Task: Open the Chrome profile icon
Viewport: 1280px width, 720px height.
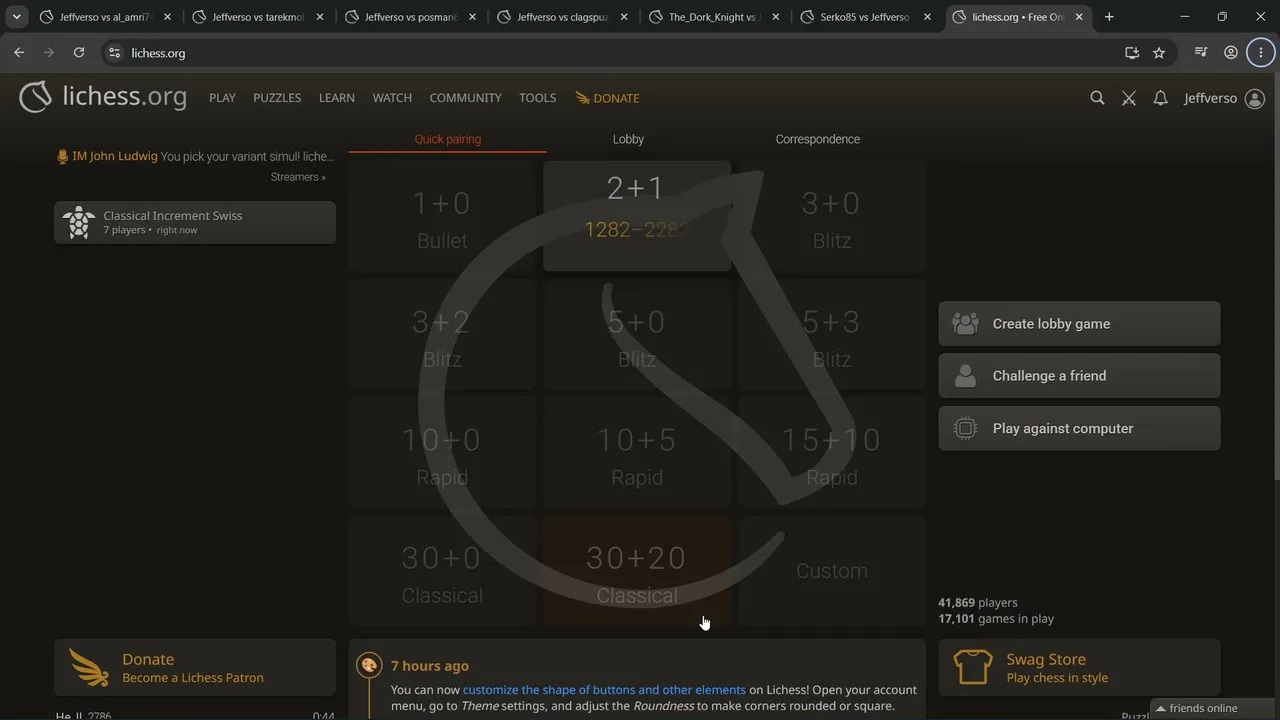Action: (1231, 53)
